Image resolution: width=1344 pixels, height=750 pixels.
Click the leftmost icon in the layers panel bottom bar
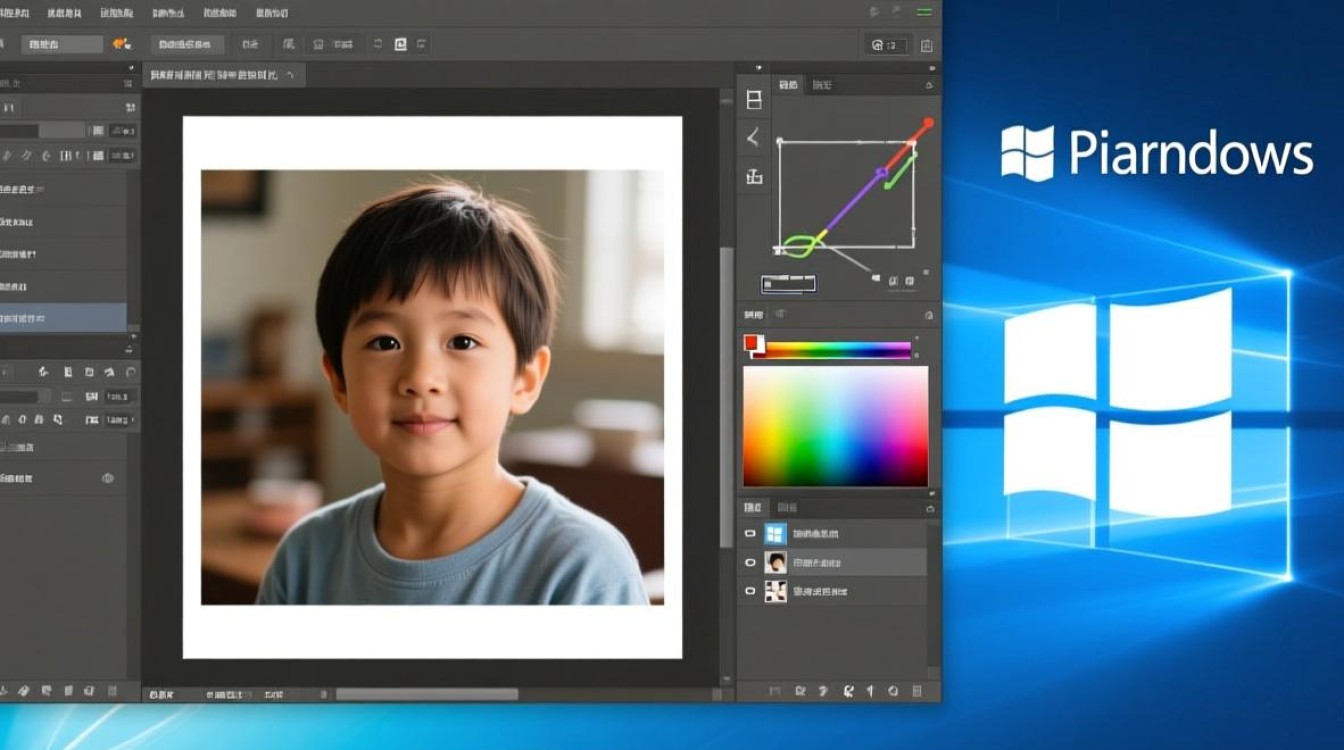773,691
